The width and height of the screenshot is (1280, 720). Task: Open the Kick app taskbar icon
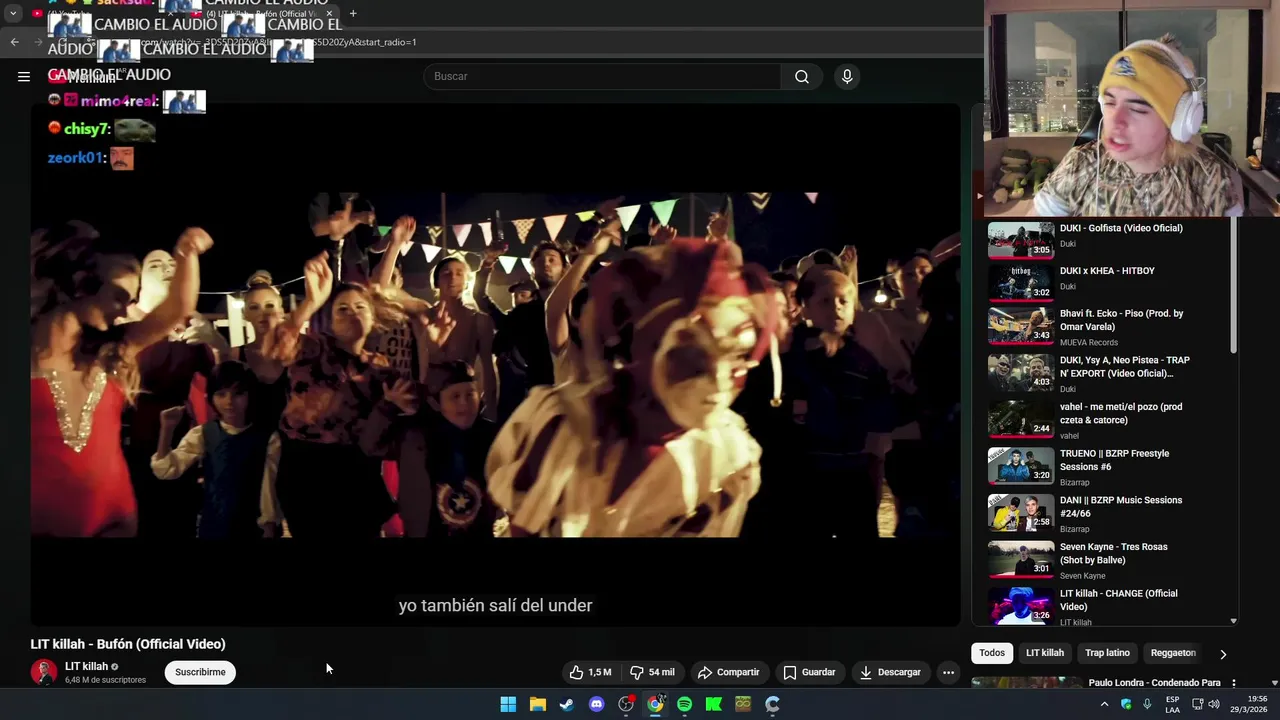tap(714, 704)
